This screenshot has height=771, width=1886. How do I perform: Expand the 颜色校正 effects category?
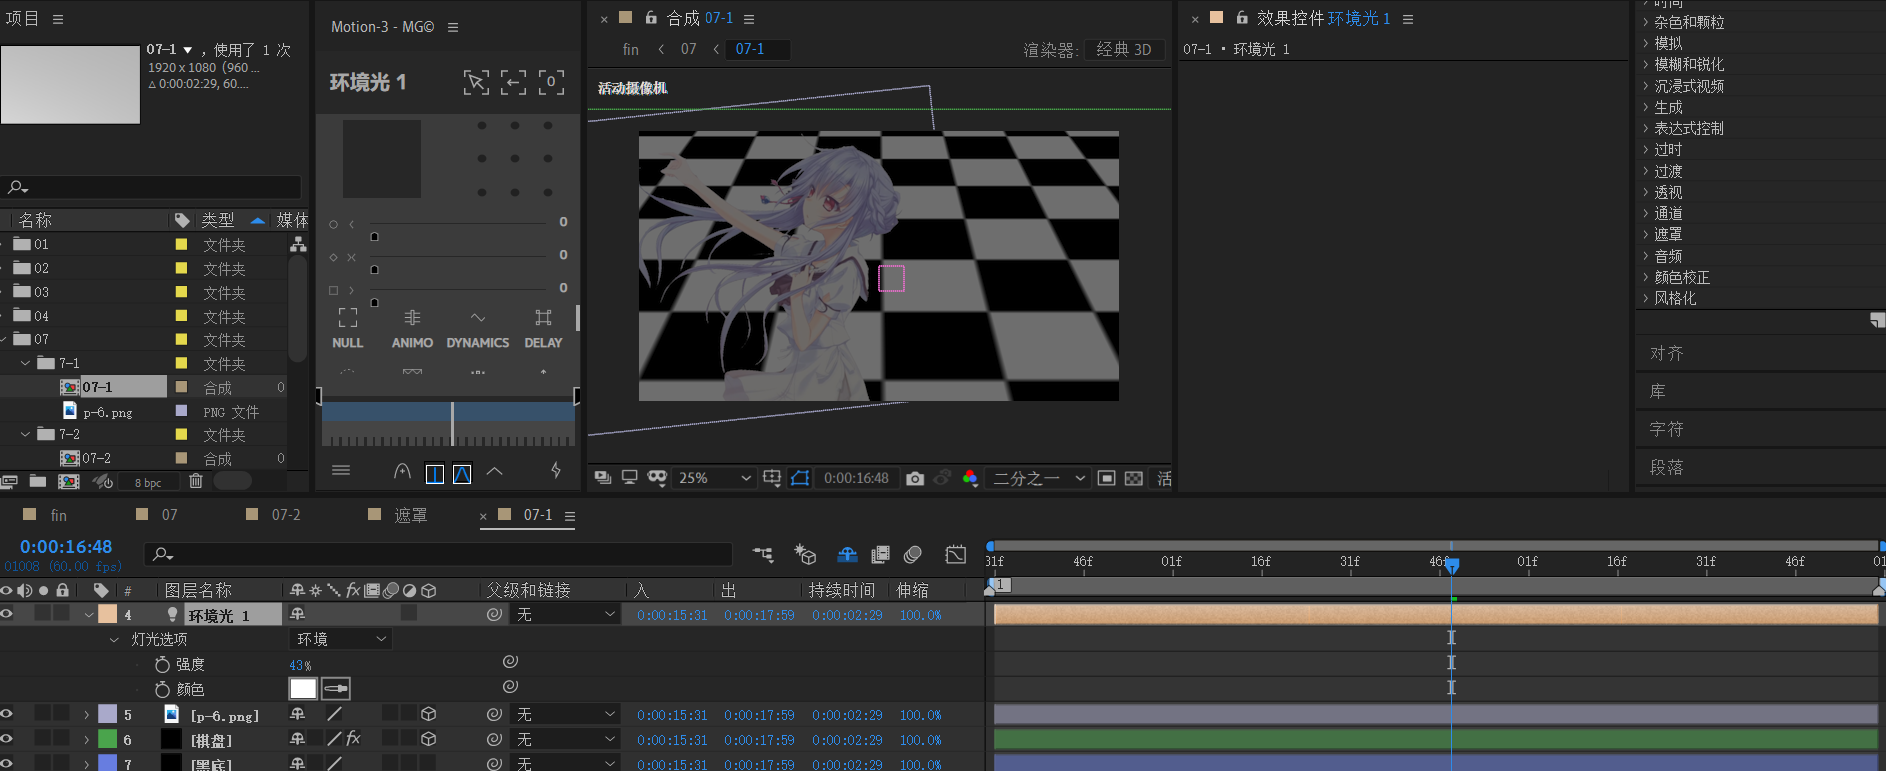1645,277
